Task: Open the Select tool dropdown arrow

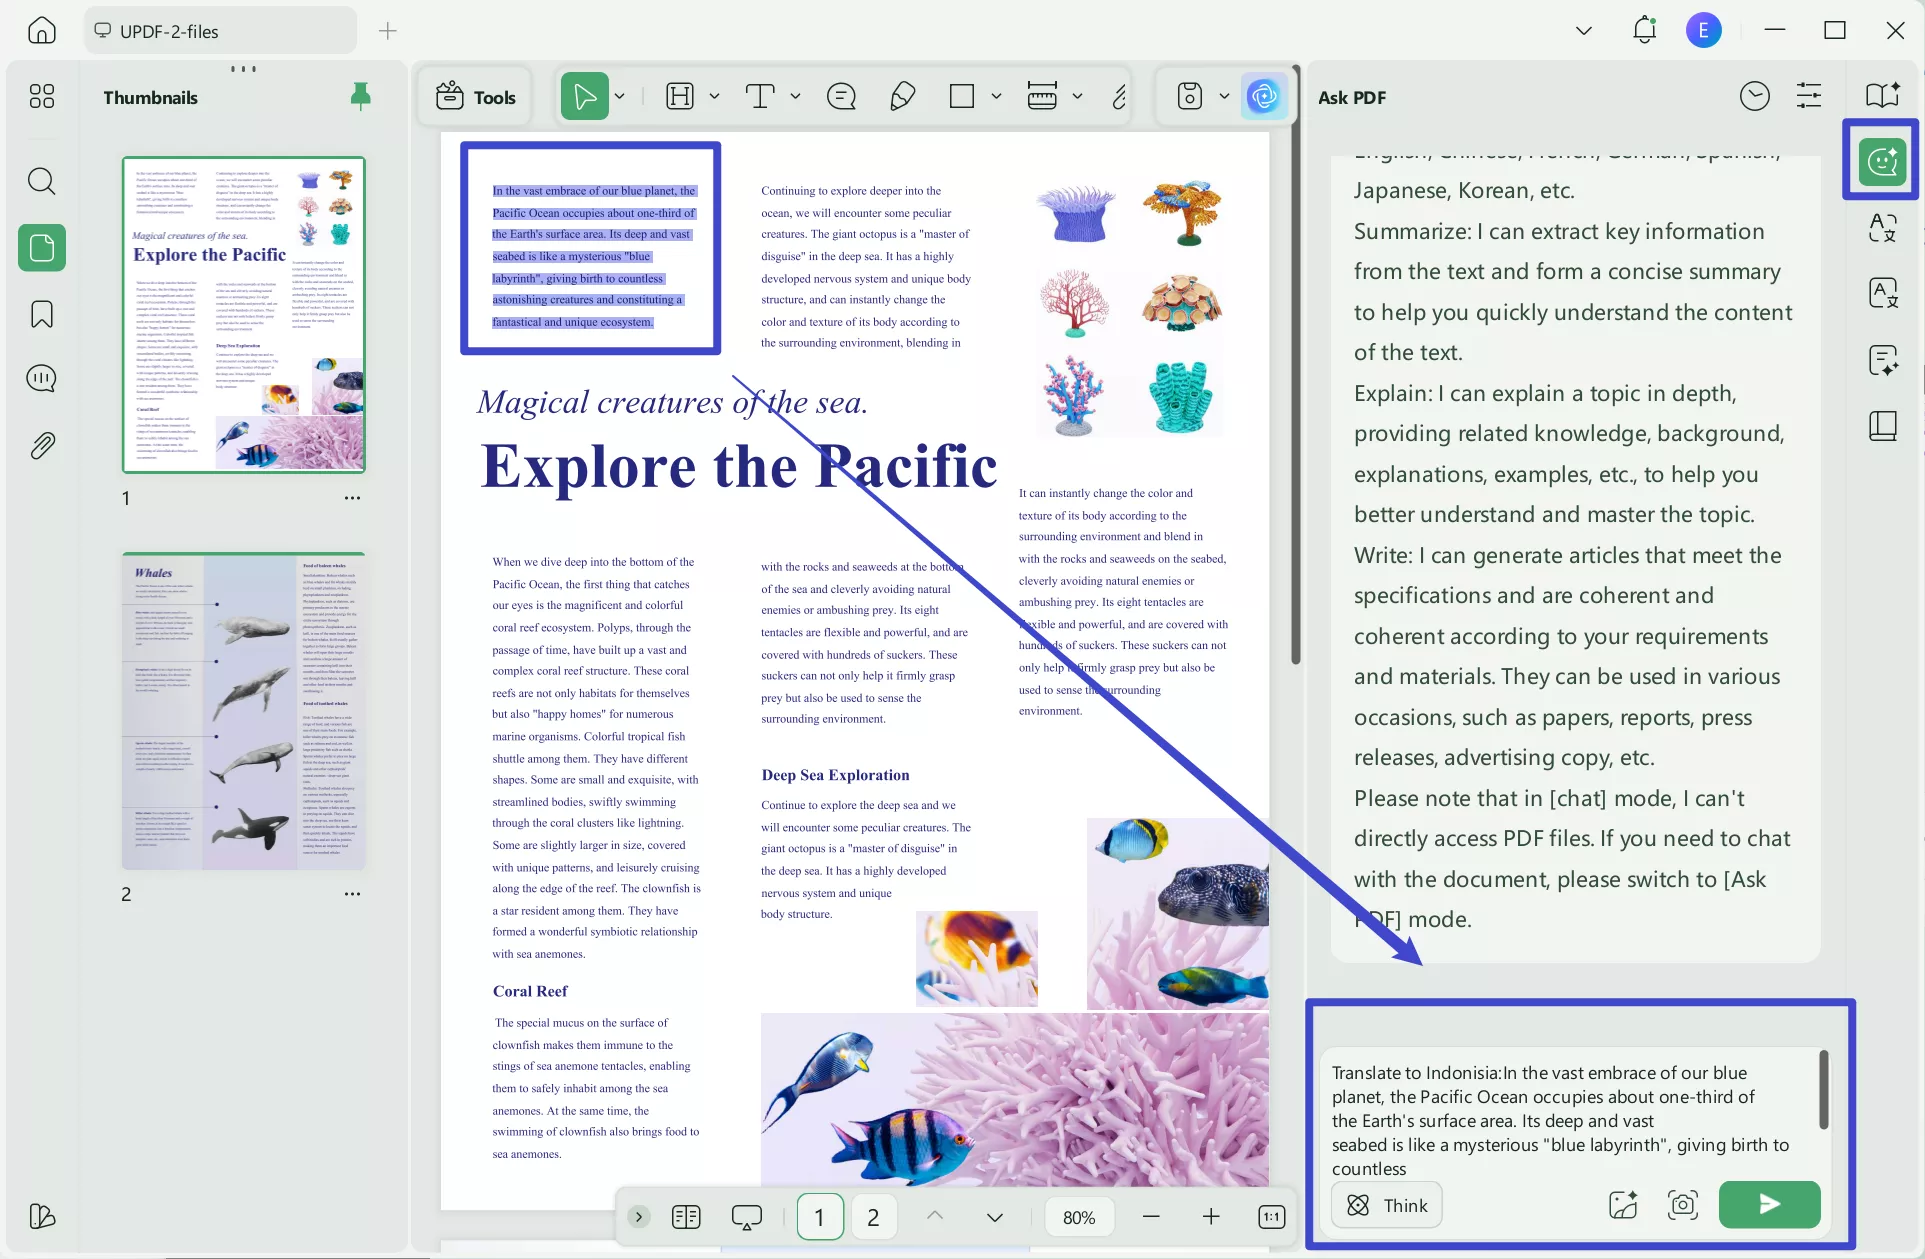Action: 619,96
